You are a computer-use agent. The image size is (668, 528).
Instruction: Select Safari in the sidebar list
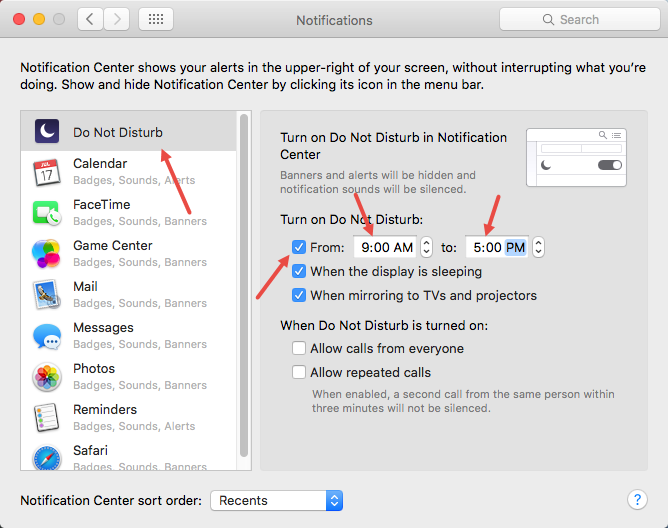pos(128,454)
